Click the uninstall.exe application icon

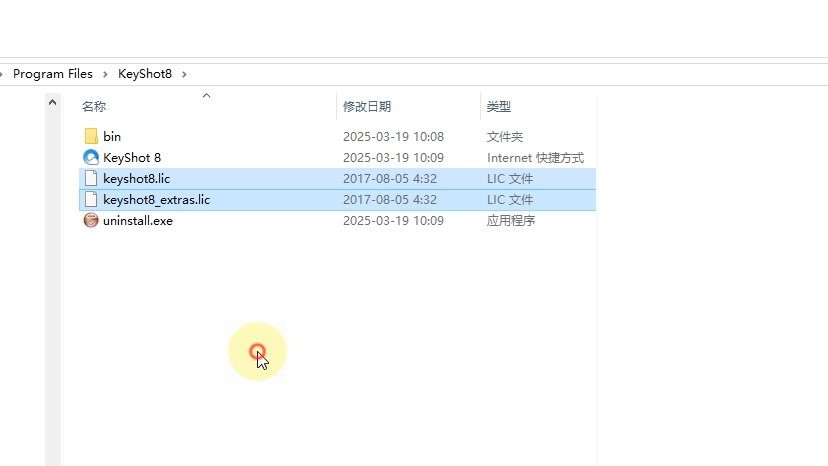(x=91, y=220)
